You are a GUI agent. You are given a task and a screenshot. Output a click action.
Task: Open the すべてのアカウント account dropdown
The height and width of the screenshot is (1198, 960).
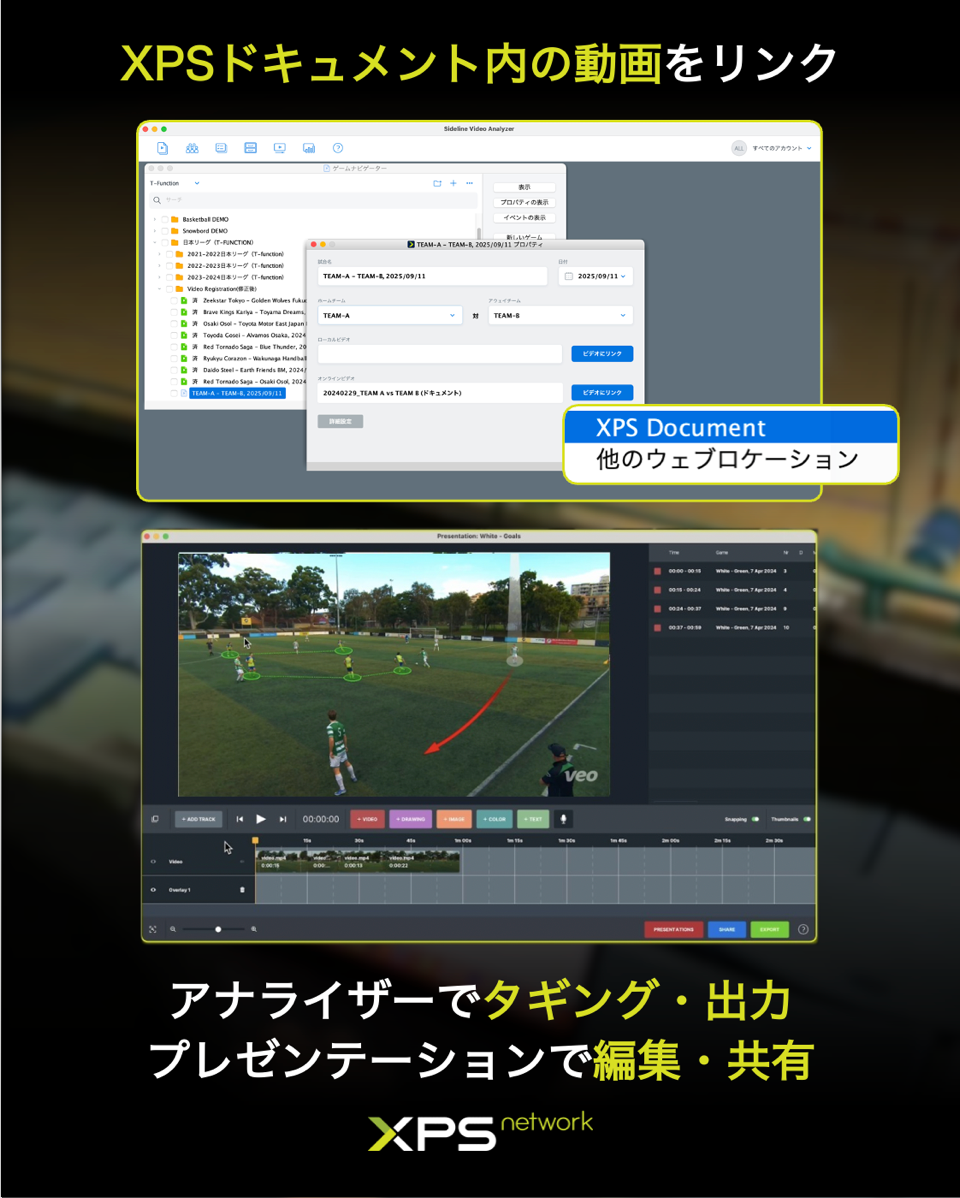coord(781,148)
